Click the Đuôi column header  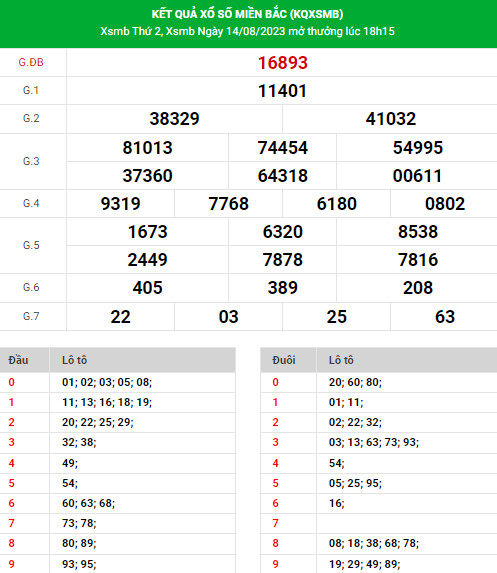point(284,360)
